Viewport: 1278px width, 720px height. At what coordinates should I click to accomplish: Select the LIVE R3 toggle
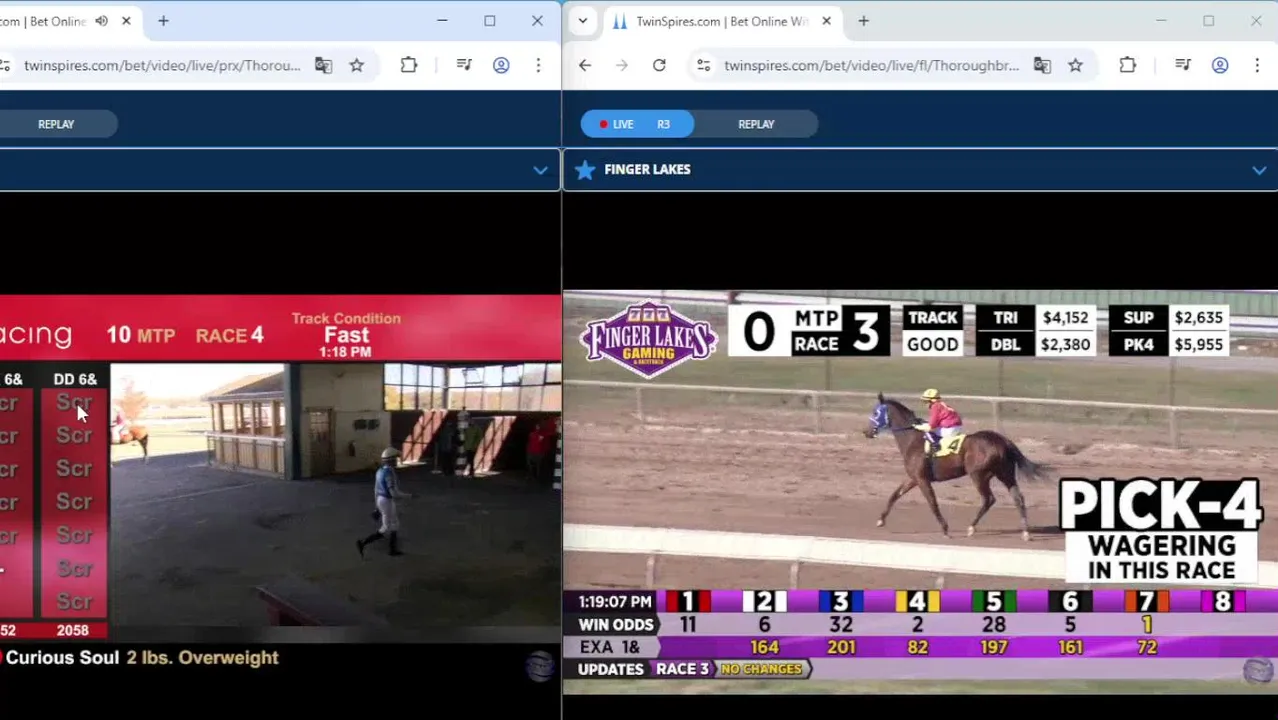point(637,124)
